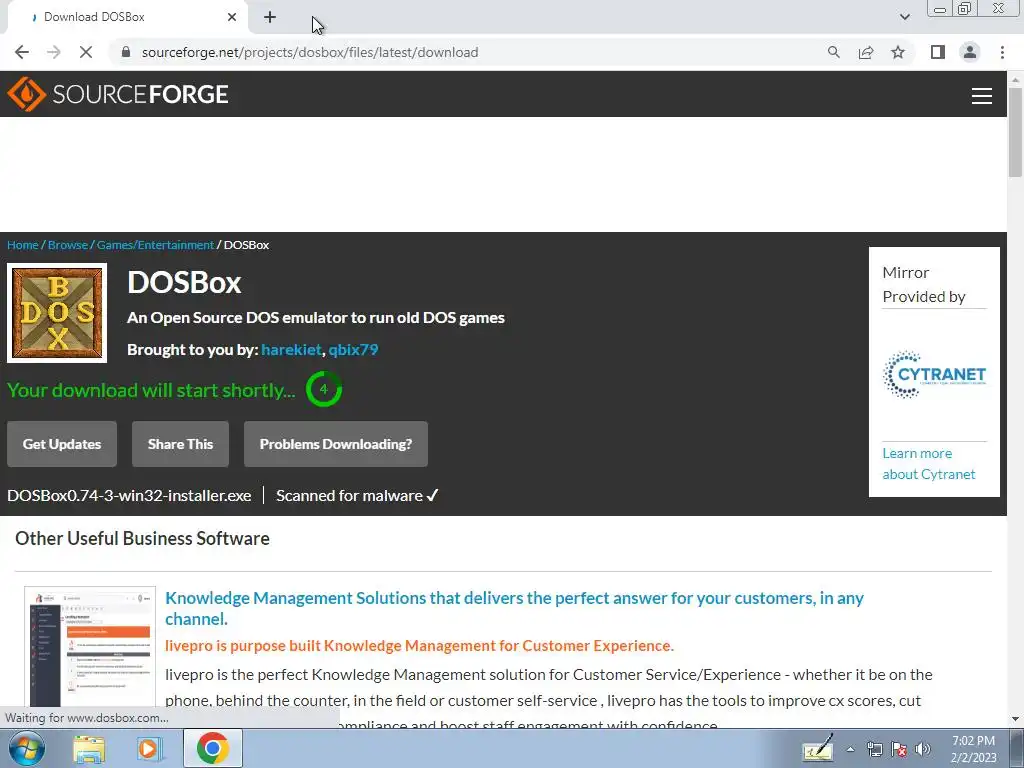
Task: Click the zoom magnifier icon in address bar
Action: click(x=833, y=52)
